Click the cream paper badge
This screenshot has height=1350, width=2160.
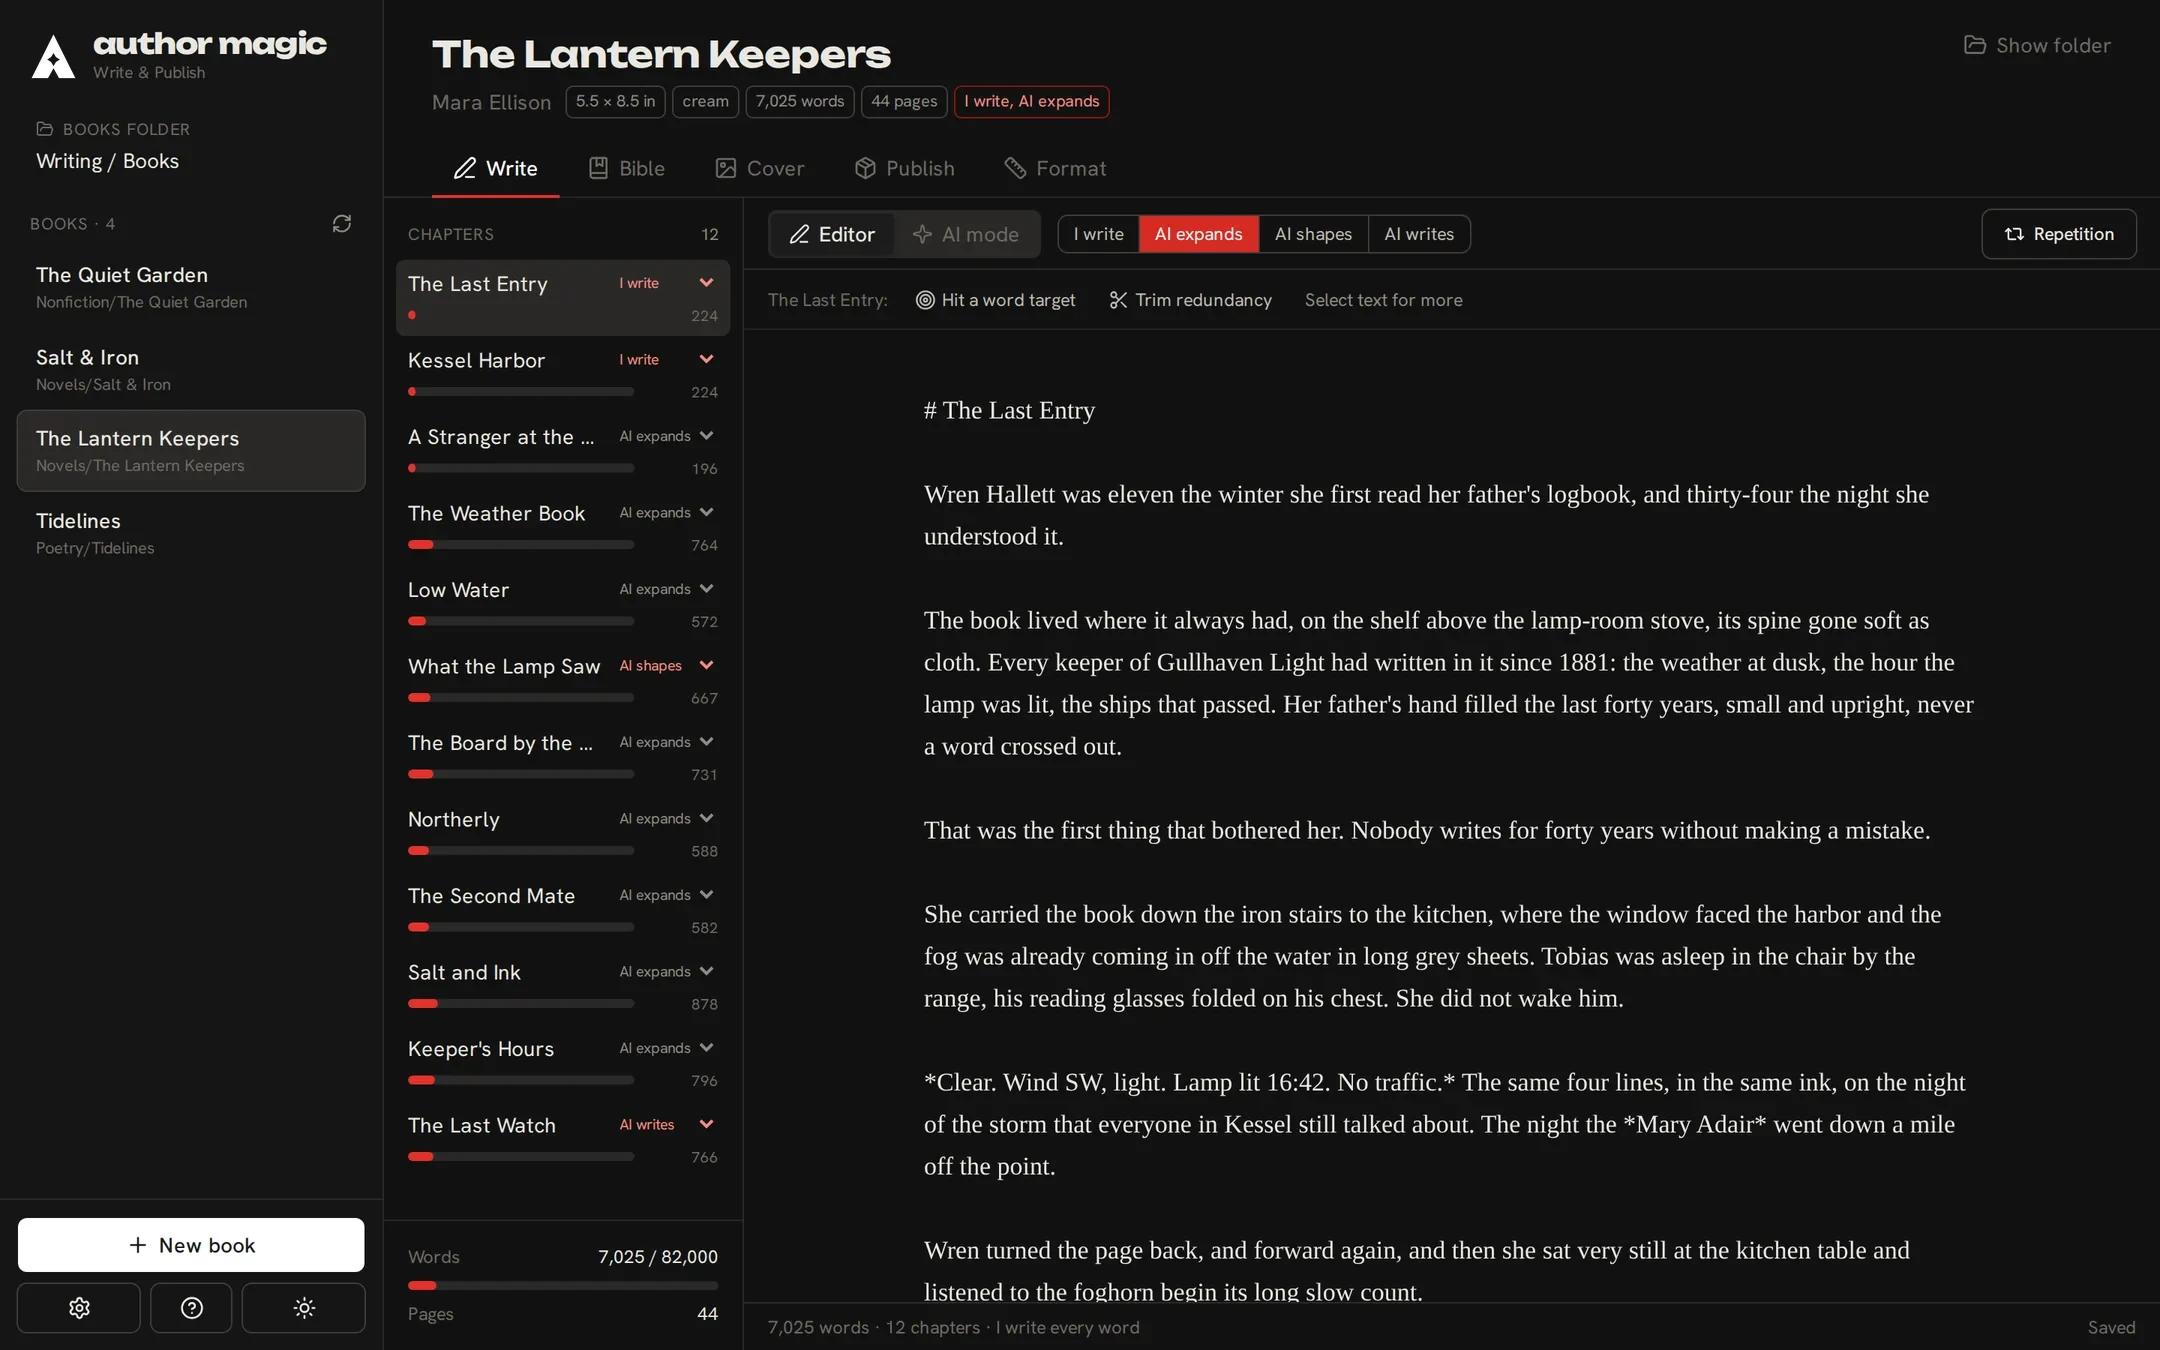(x=705, y=101)
